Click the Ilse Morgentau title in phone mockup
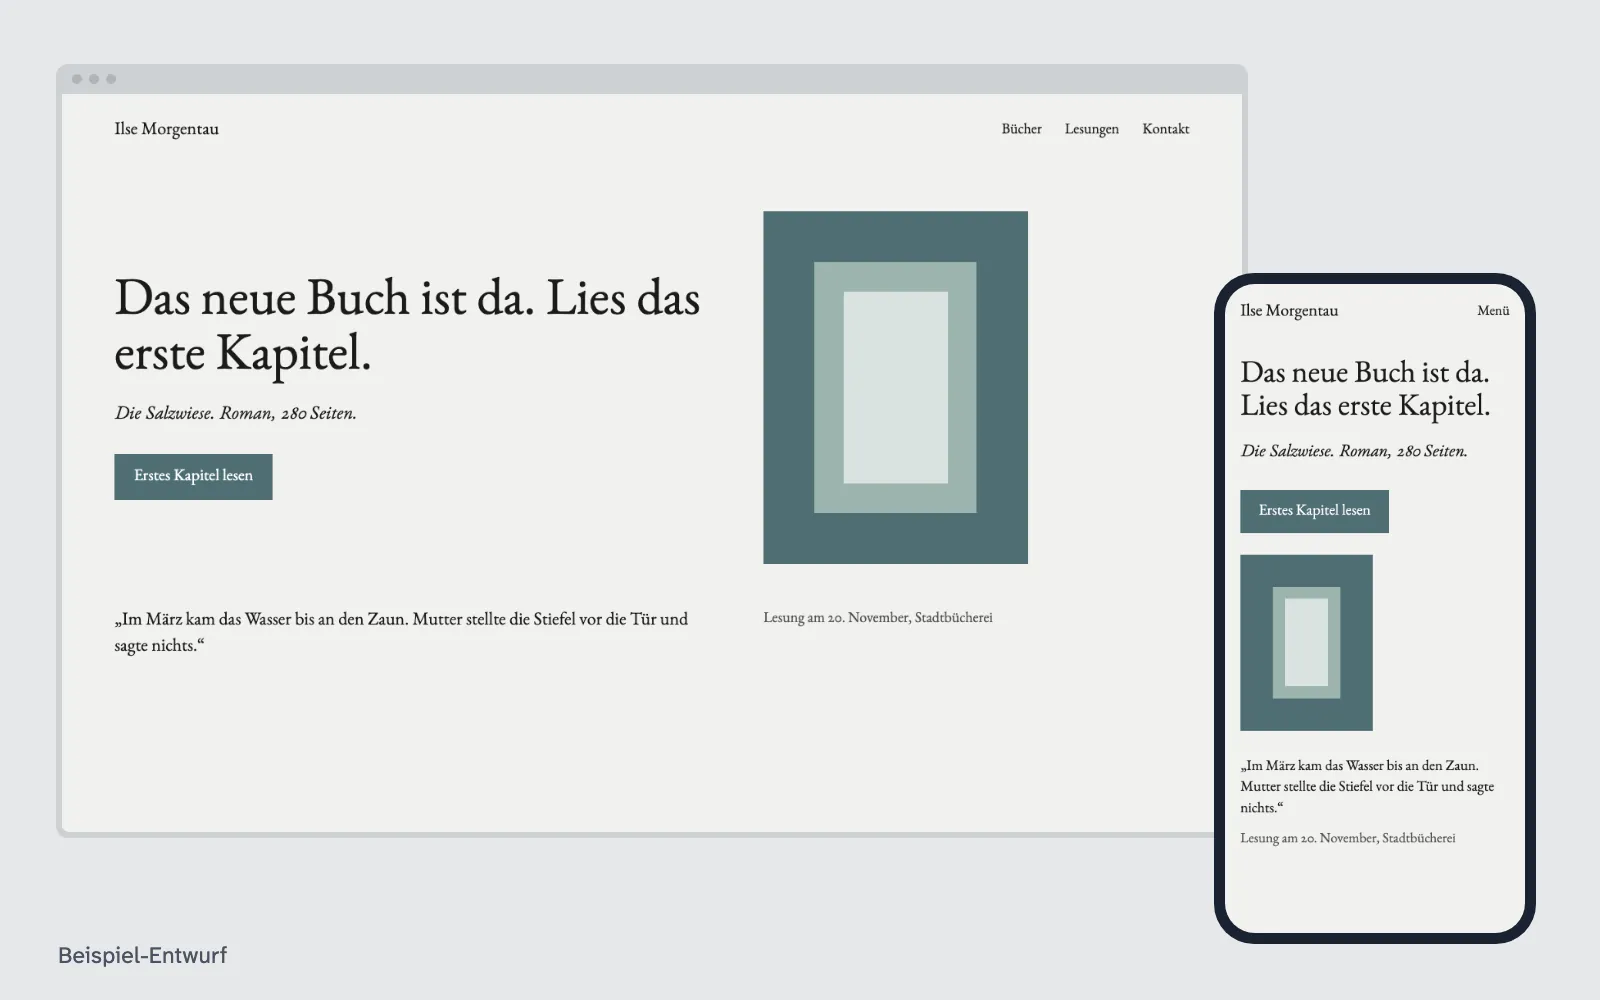The height and width of the screenshot is (1000, 1600). click(x=1289, y=311)
